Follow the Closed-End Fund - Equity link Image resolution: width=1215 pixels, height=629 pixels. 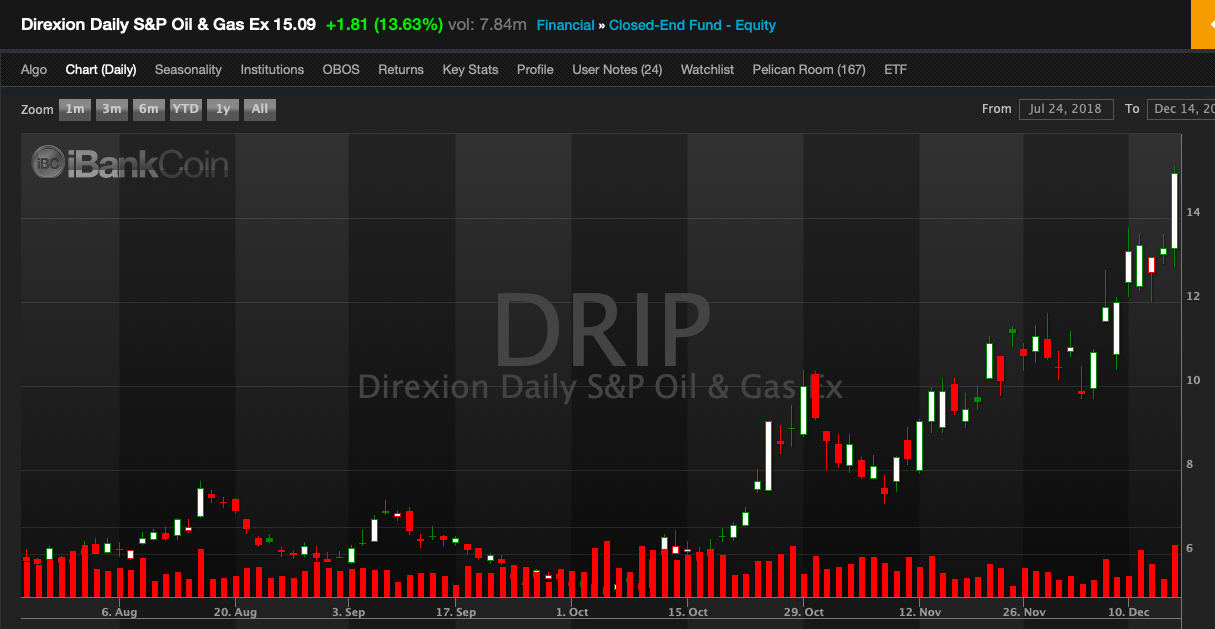[692, 25]
